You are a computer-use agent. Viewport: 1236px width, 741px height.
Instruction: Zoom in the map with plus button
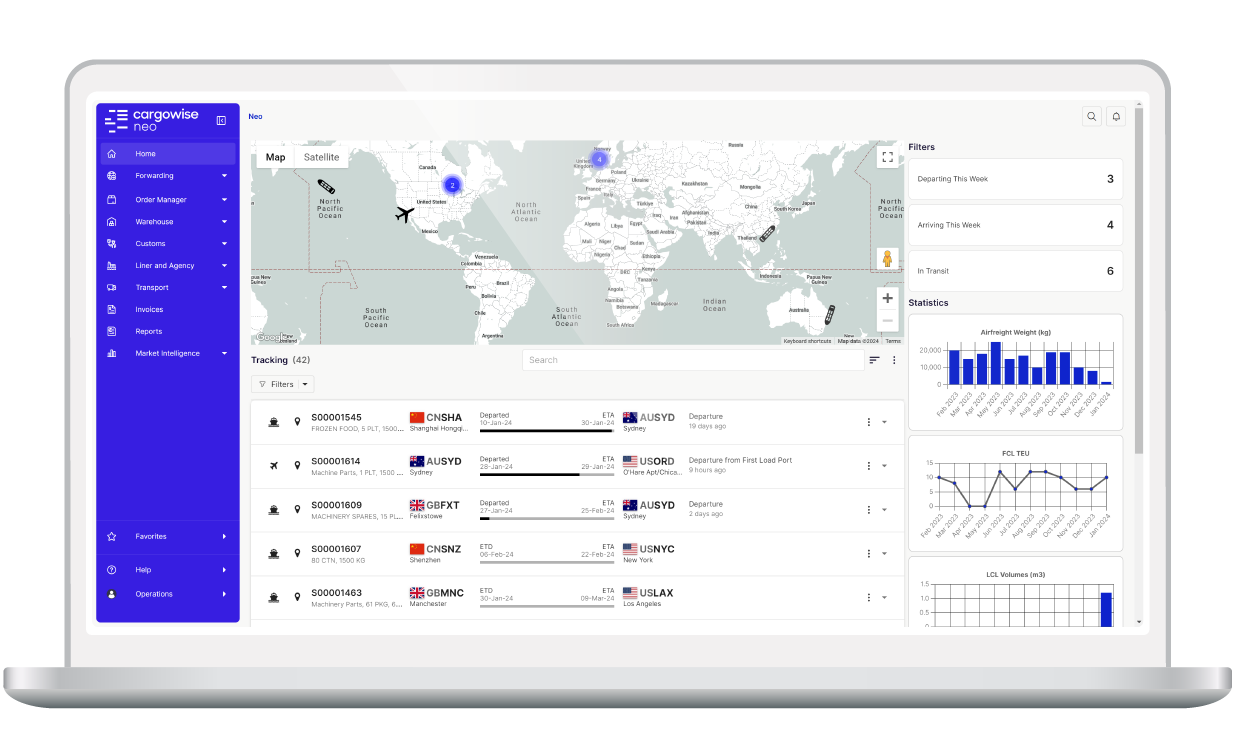tap(887, 298)
